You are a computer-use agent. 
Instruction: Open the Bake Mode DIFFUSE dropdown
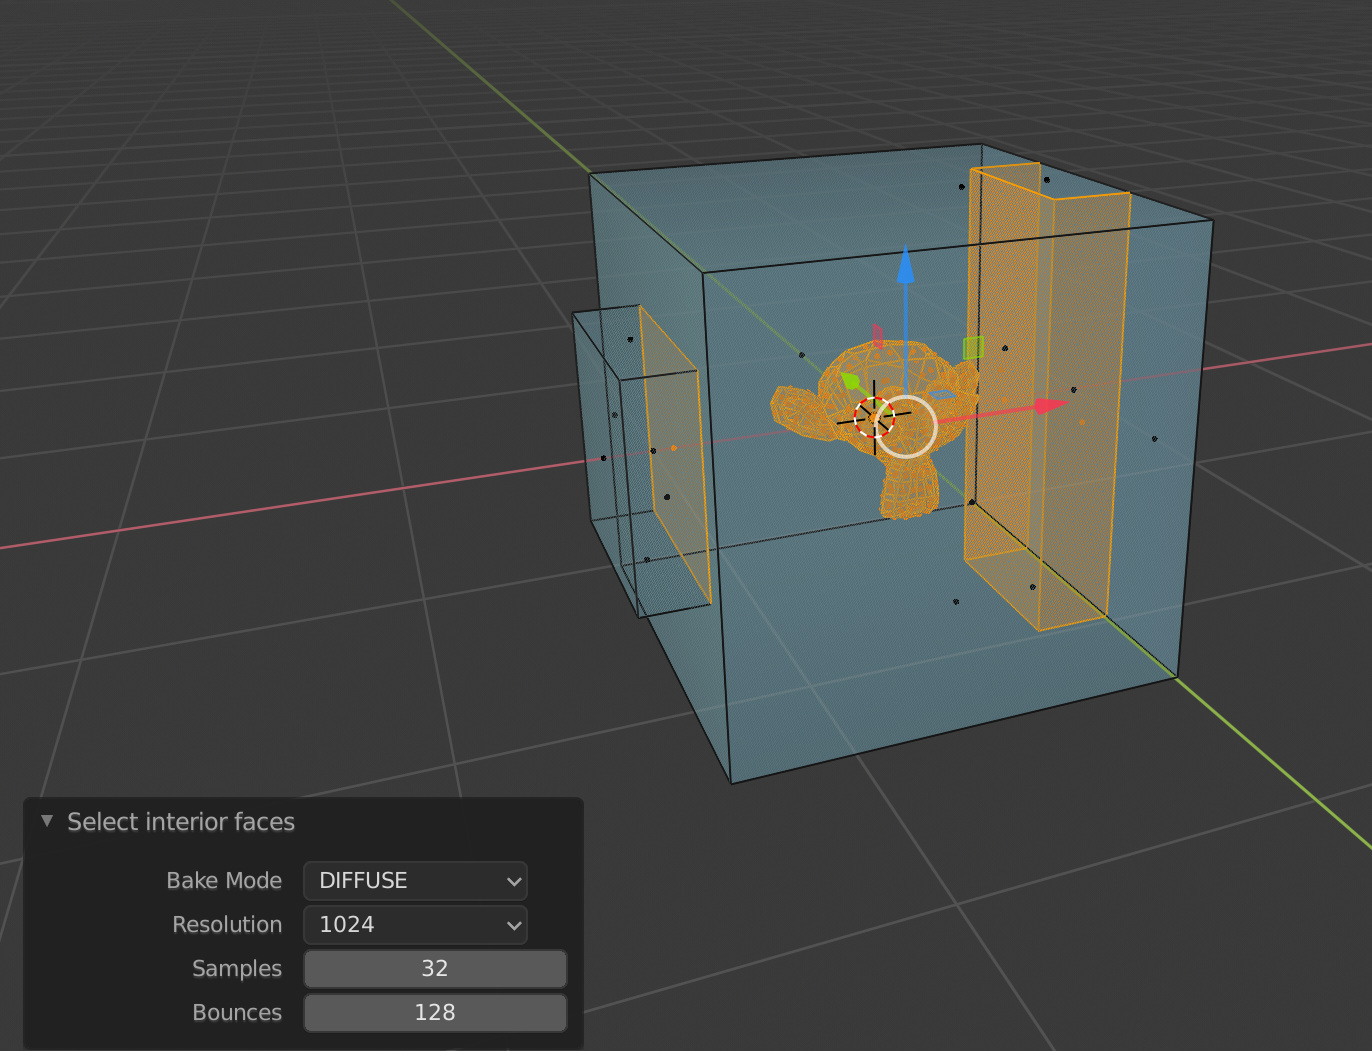click(415, 881)
